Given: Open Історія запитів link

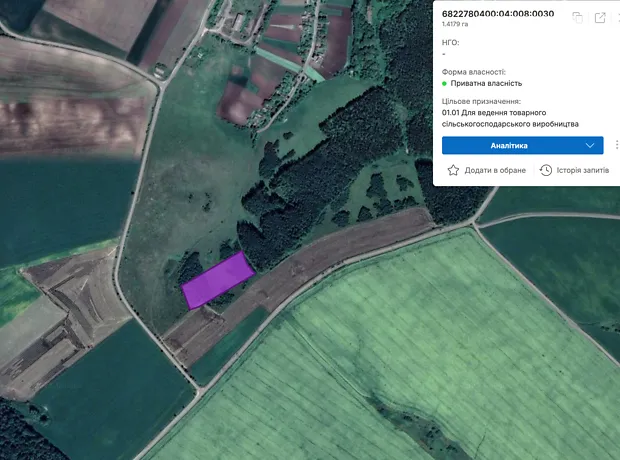Looking at the screenshot, I should coord(583,171).
